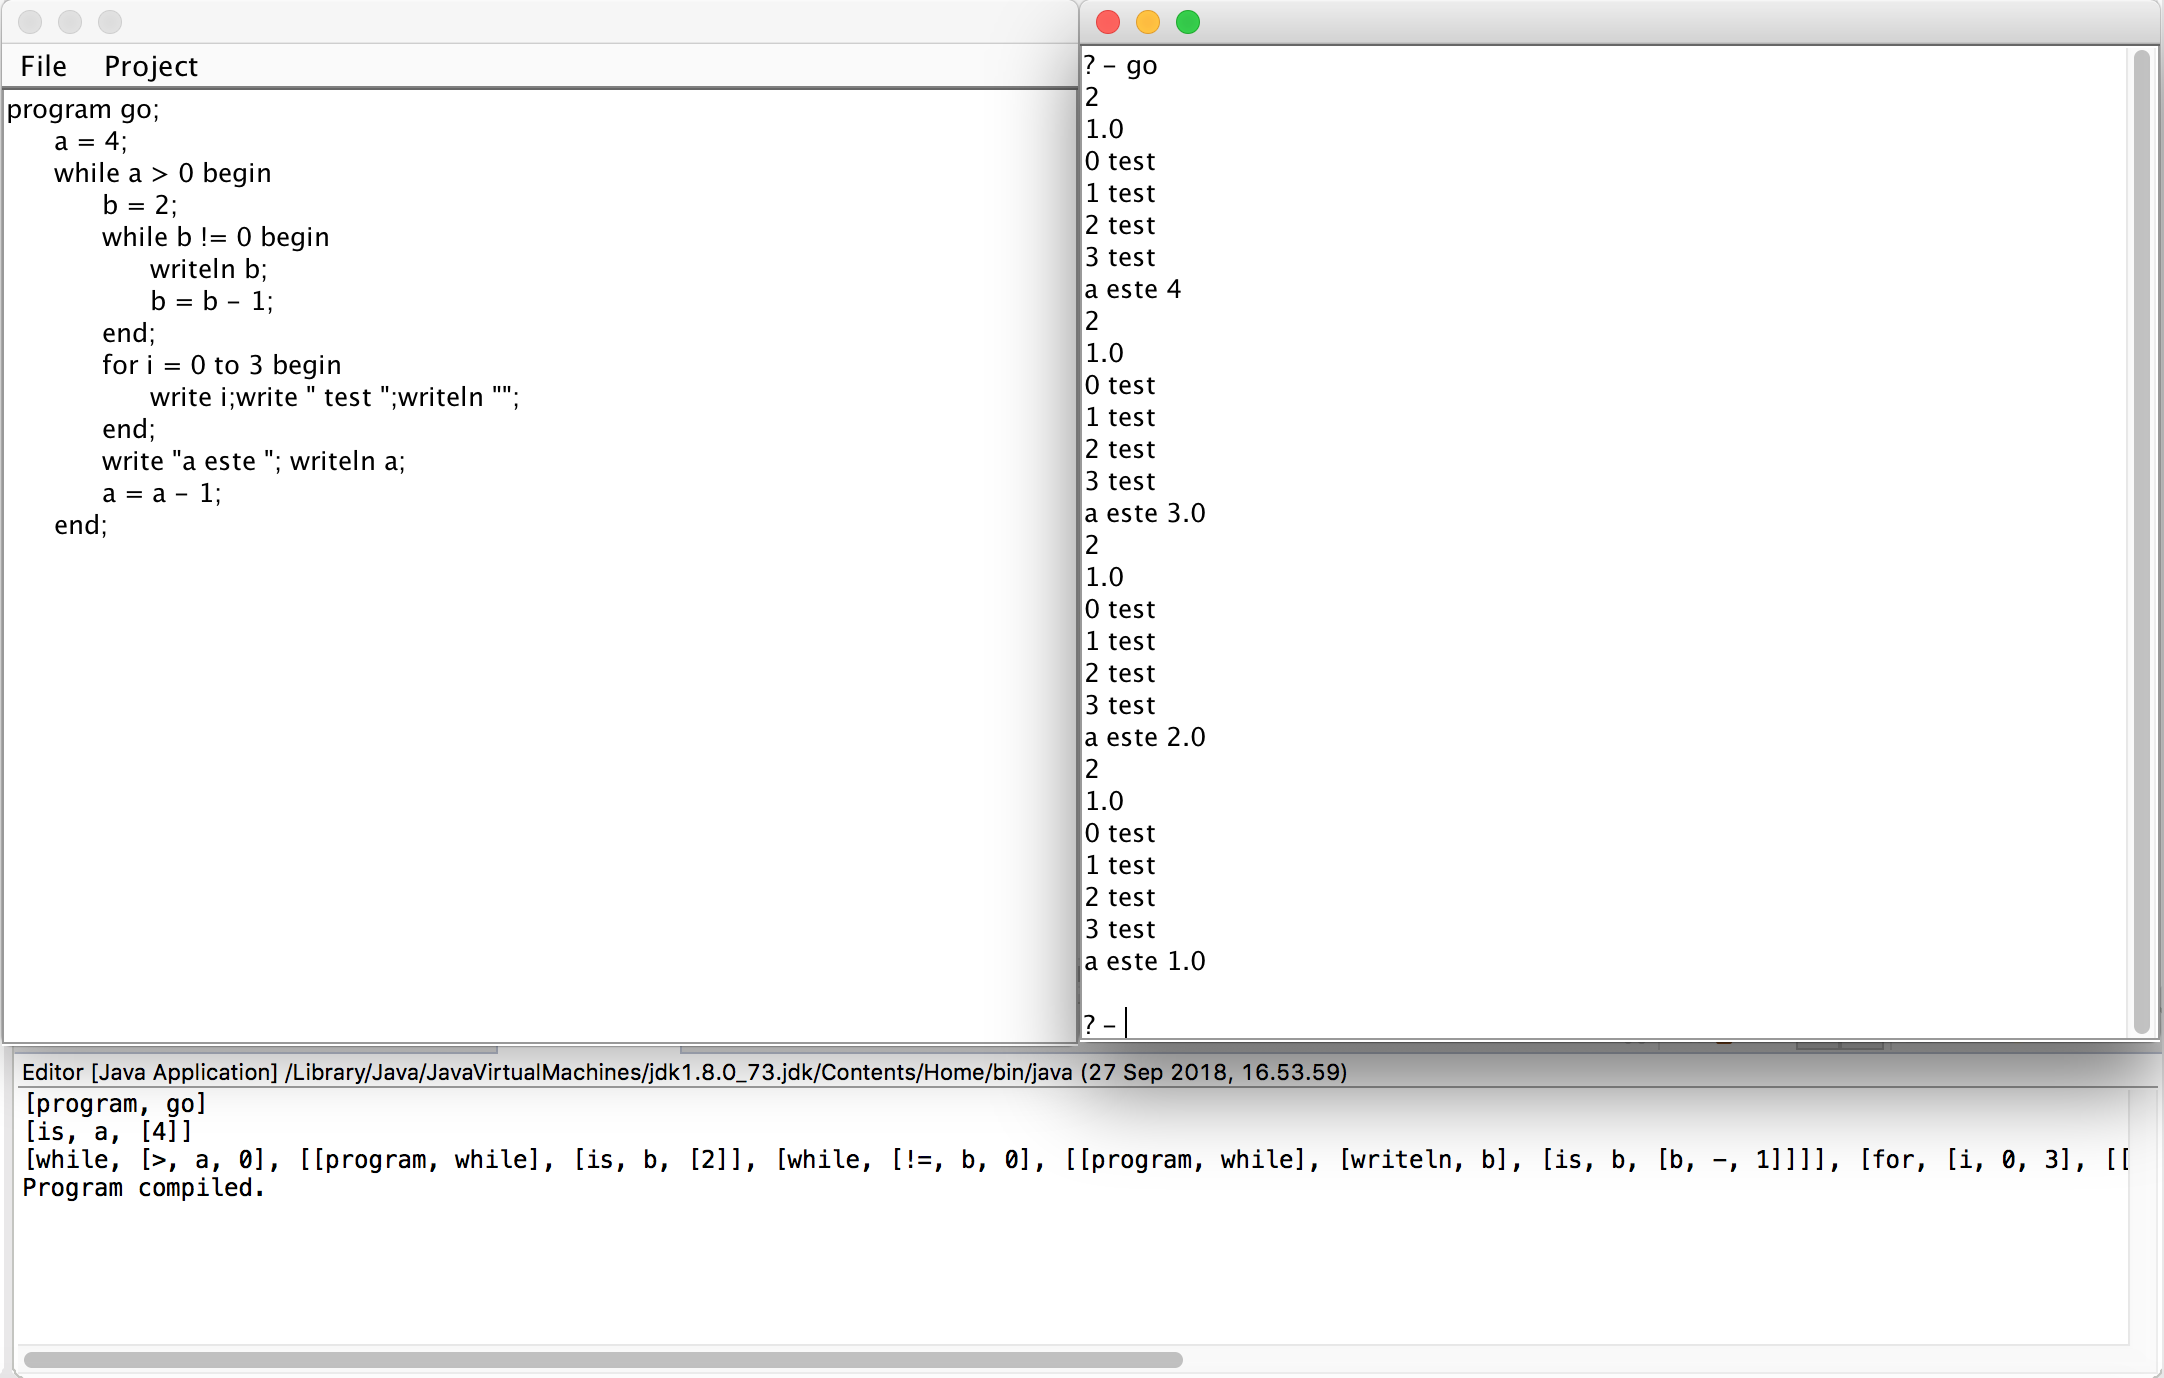Click the 'a este 1.0' output line
2164x1378 pixels.
tap(1145, 961)
